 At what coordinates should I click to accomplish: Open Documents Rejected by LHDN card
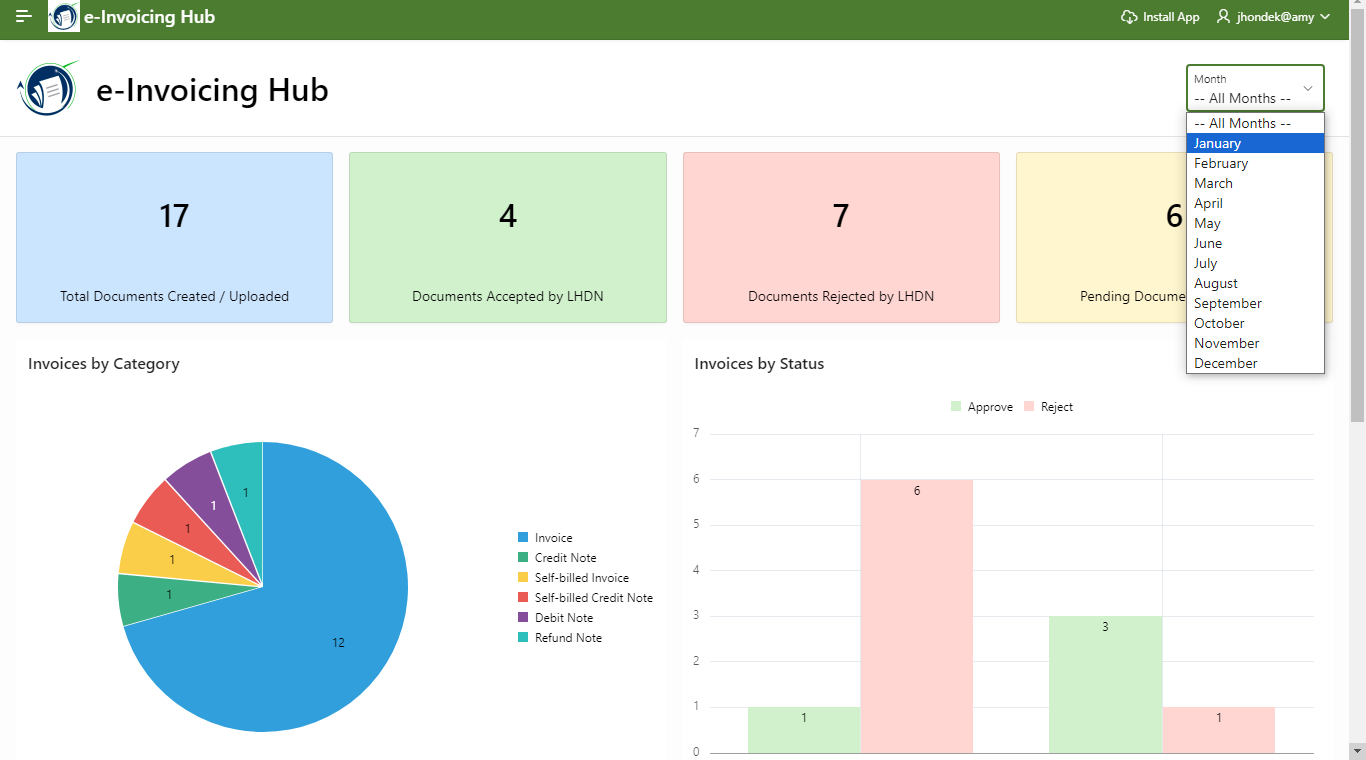841,238
